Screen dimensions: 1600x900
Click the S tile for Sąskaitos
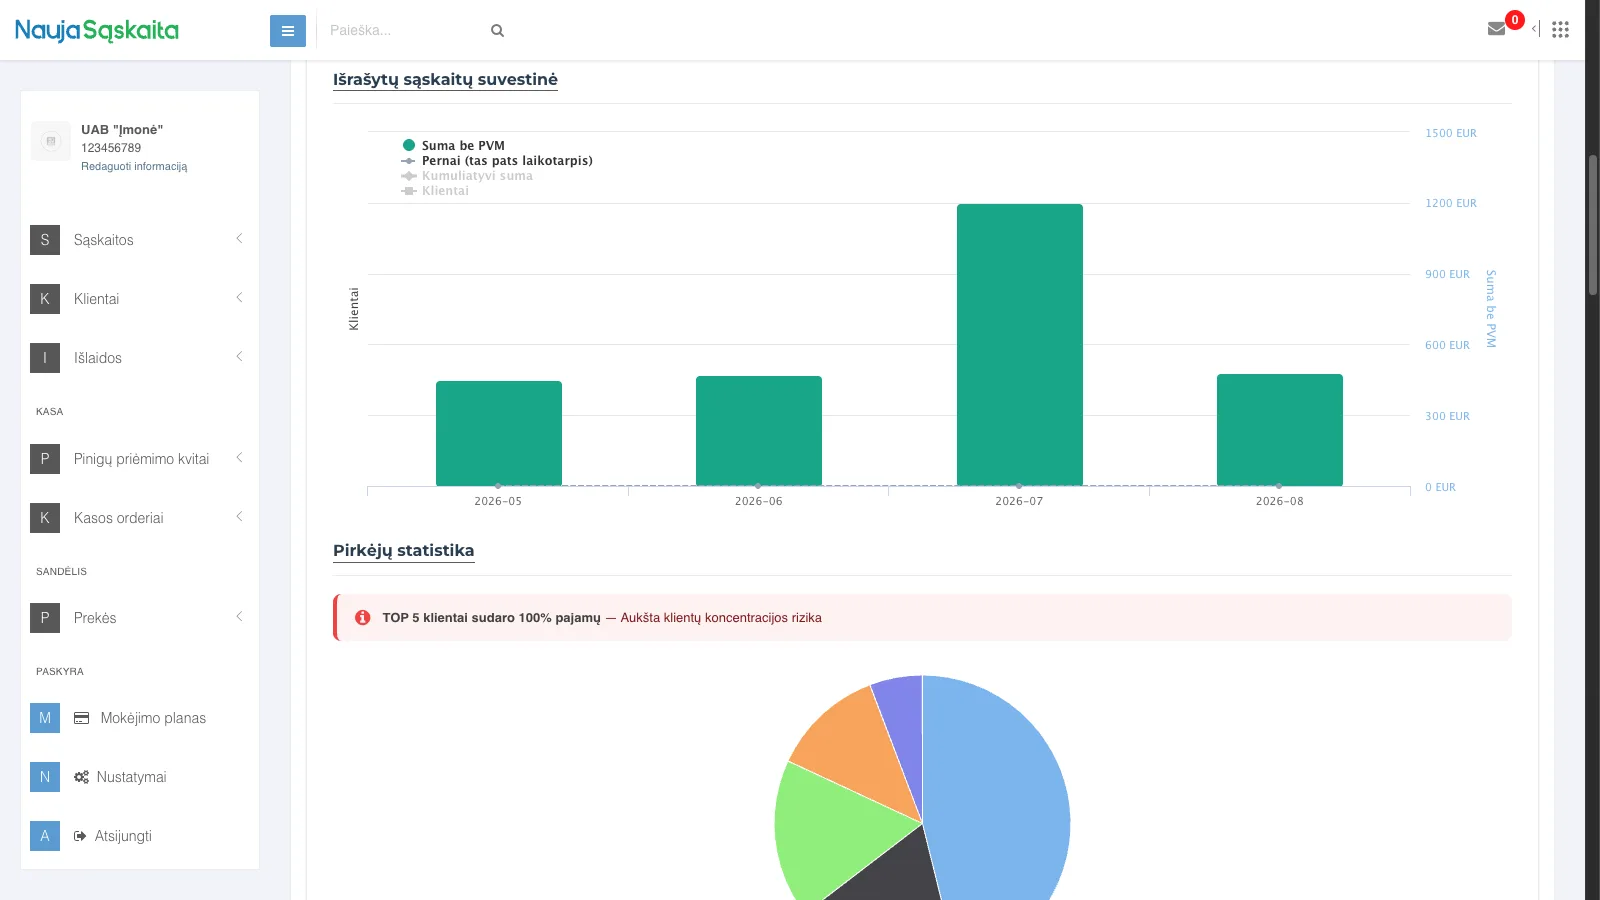pyautogui.click(x=45, y=240)
